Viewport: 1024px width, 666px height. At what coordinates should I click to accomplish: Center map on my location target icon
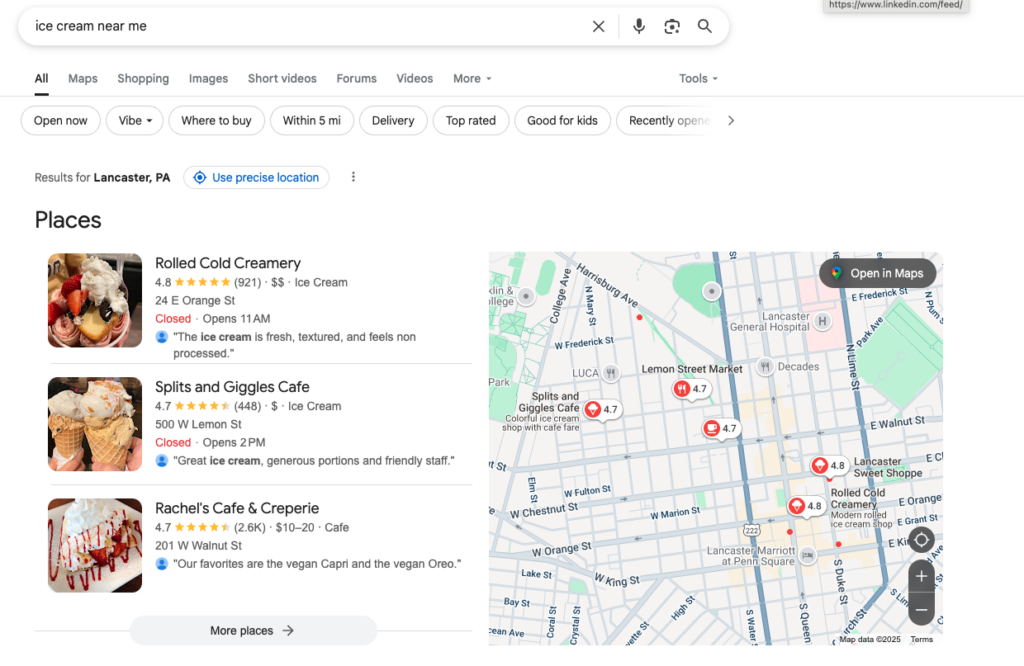921,540
